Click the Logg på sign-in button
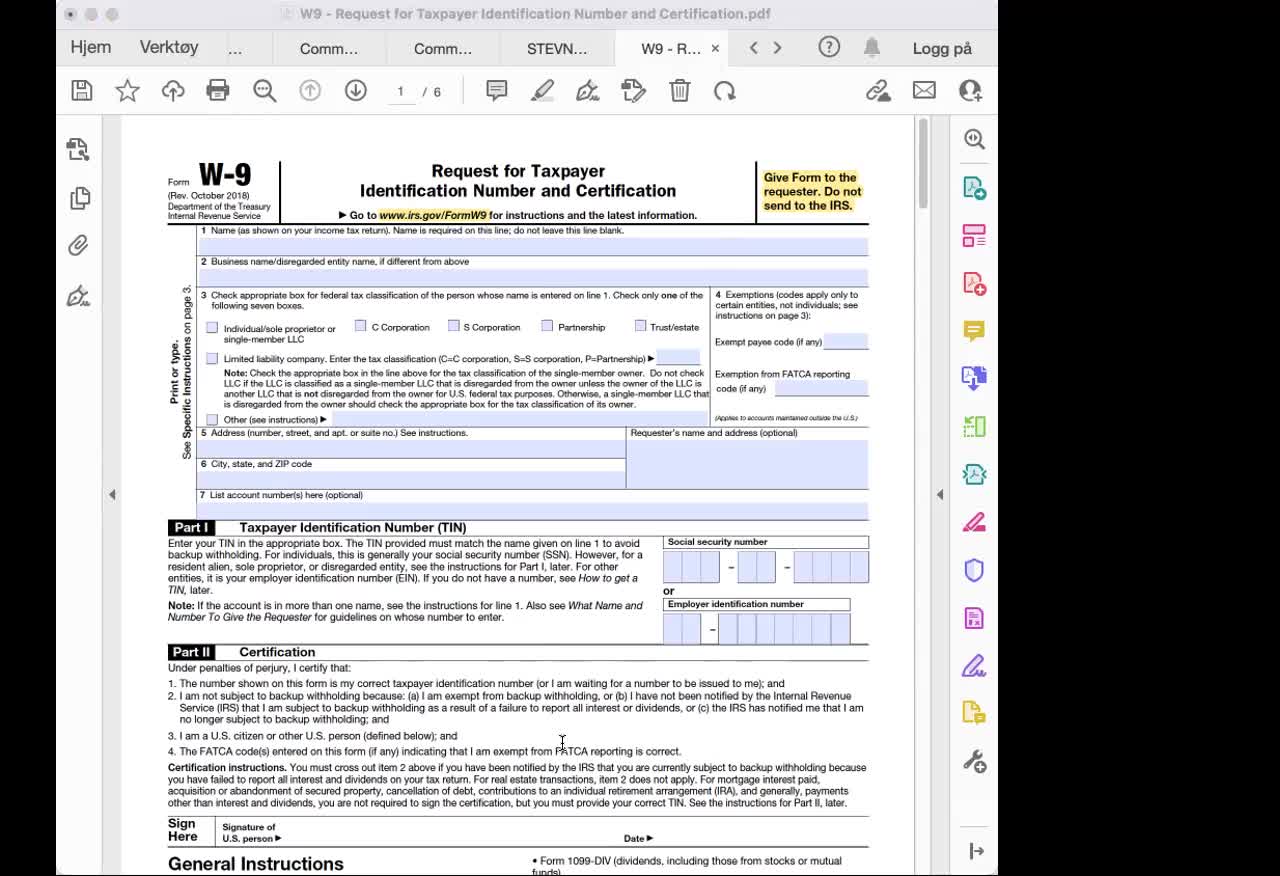 942,48
